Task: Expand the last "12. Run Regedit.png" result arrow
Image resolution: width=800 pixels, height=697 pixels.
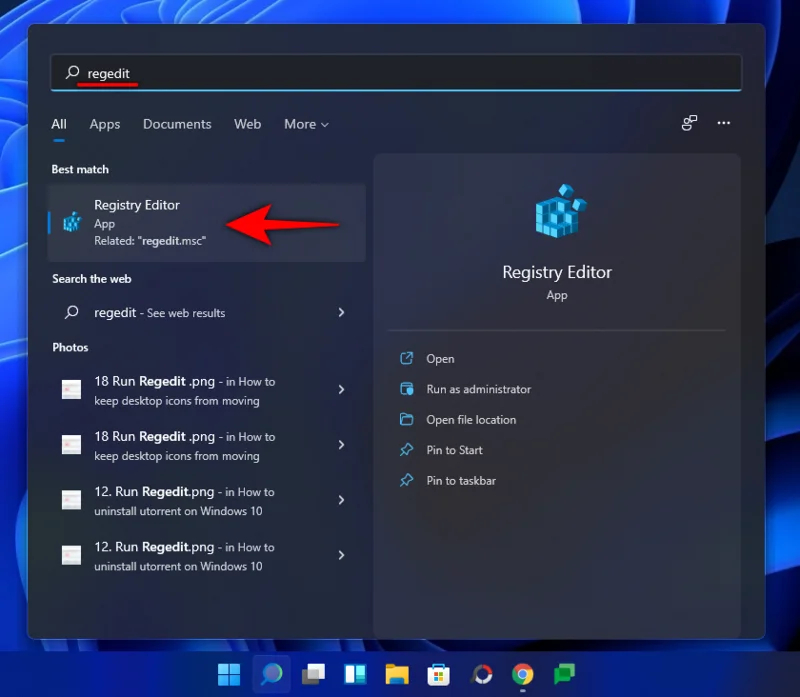Action: pos(342,555)
